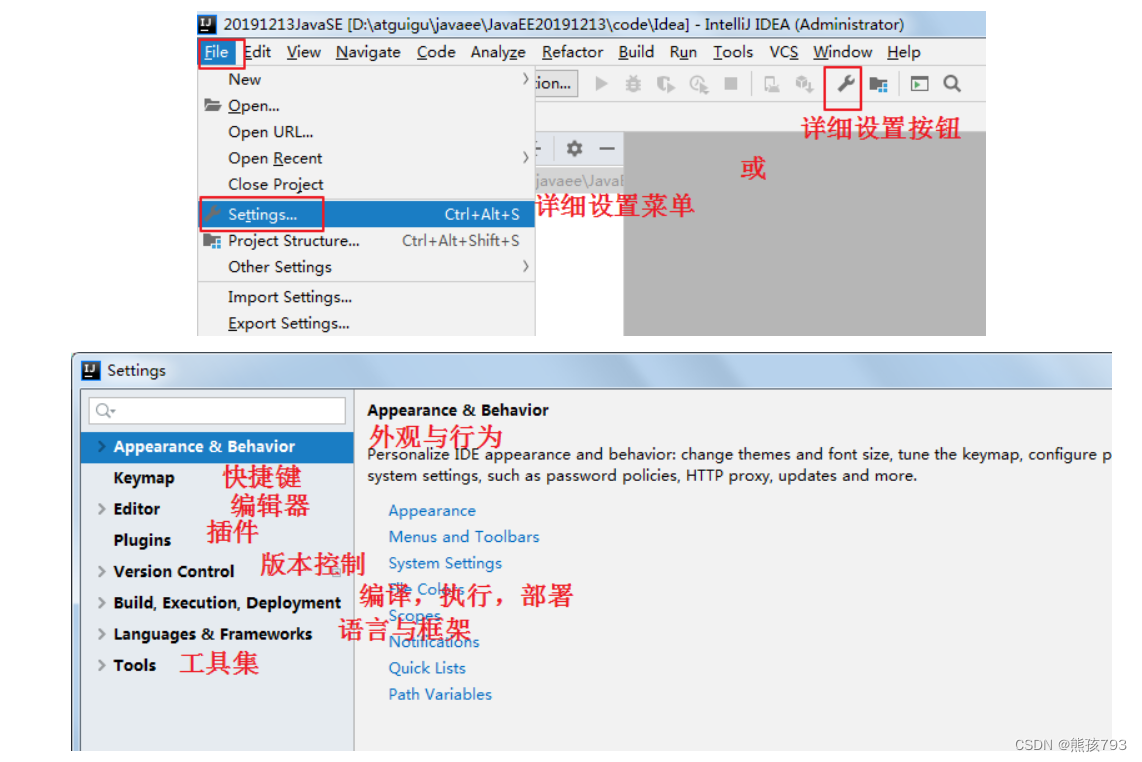The width and height of the screenshot is (1142, 762).
Task: Click the folder icon beside Open...
Action: click(212, 105)
